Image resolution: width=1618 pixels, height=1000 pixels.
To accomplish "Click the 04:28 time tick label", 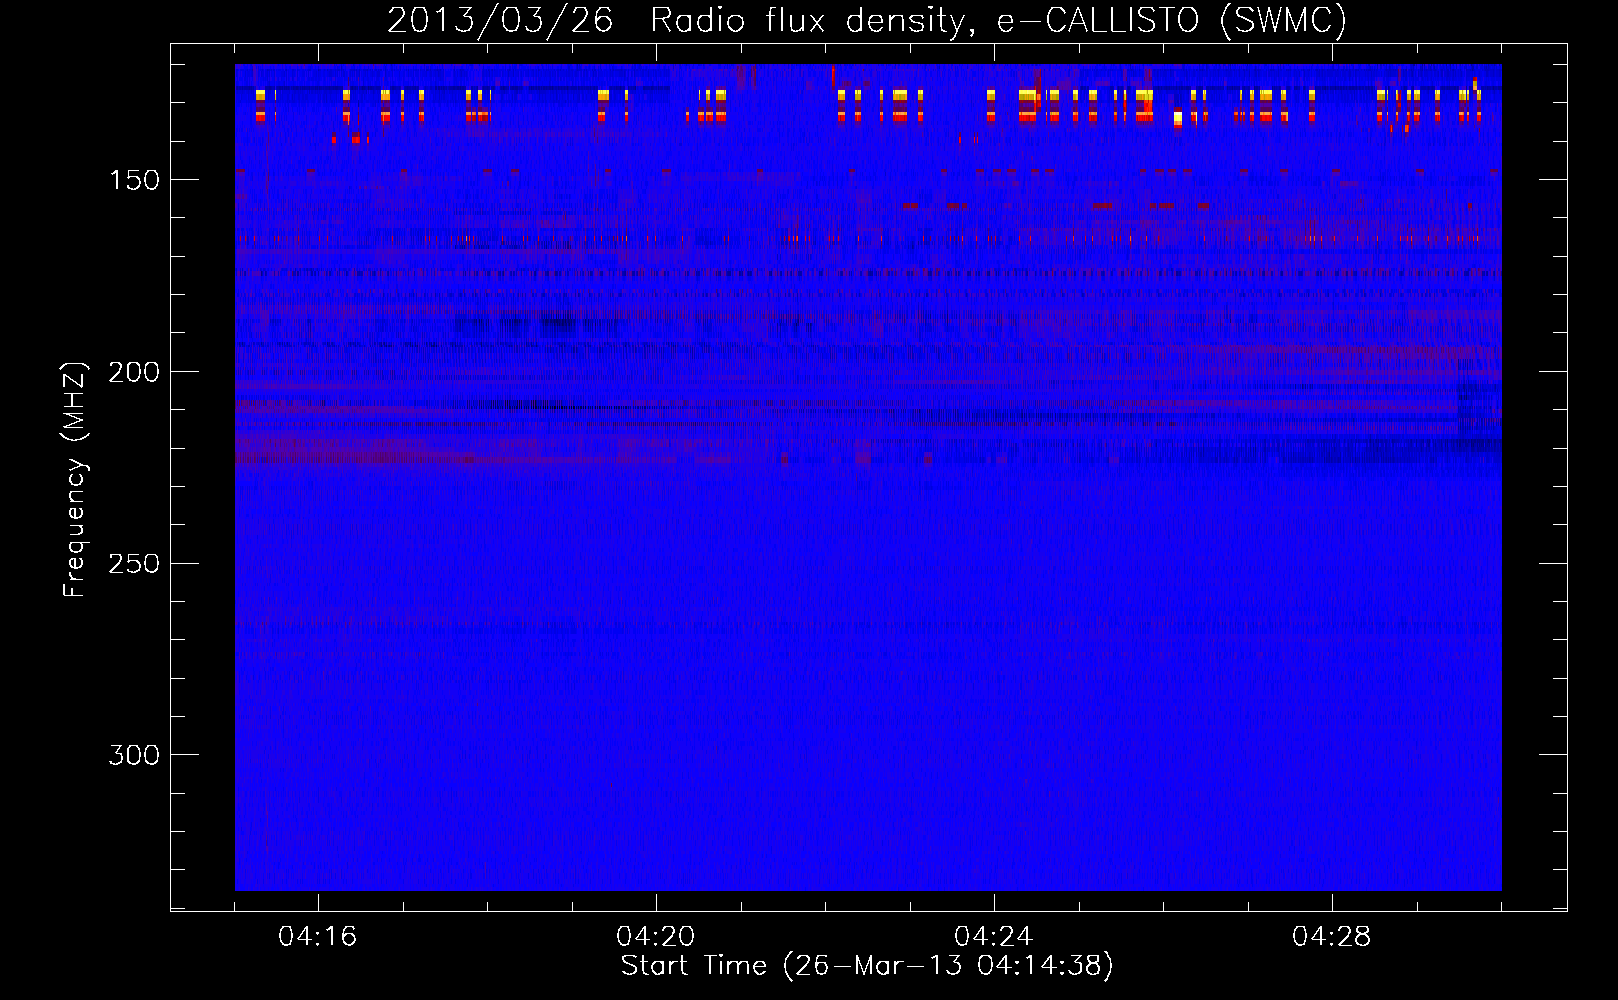I will click(x=1332, y=937).
